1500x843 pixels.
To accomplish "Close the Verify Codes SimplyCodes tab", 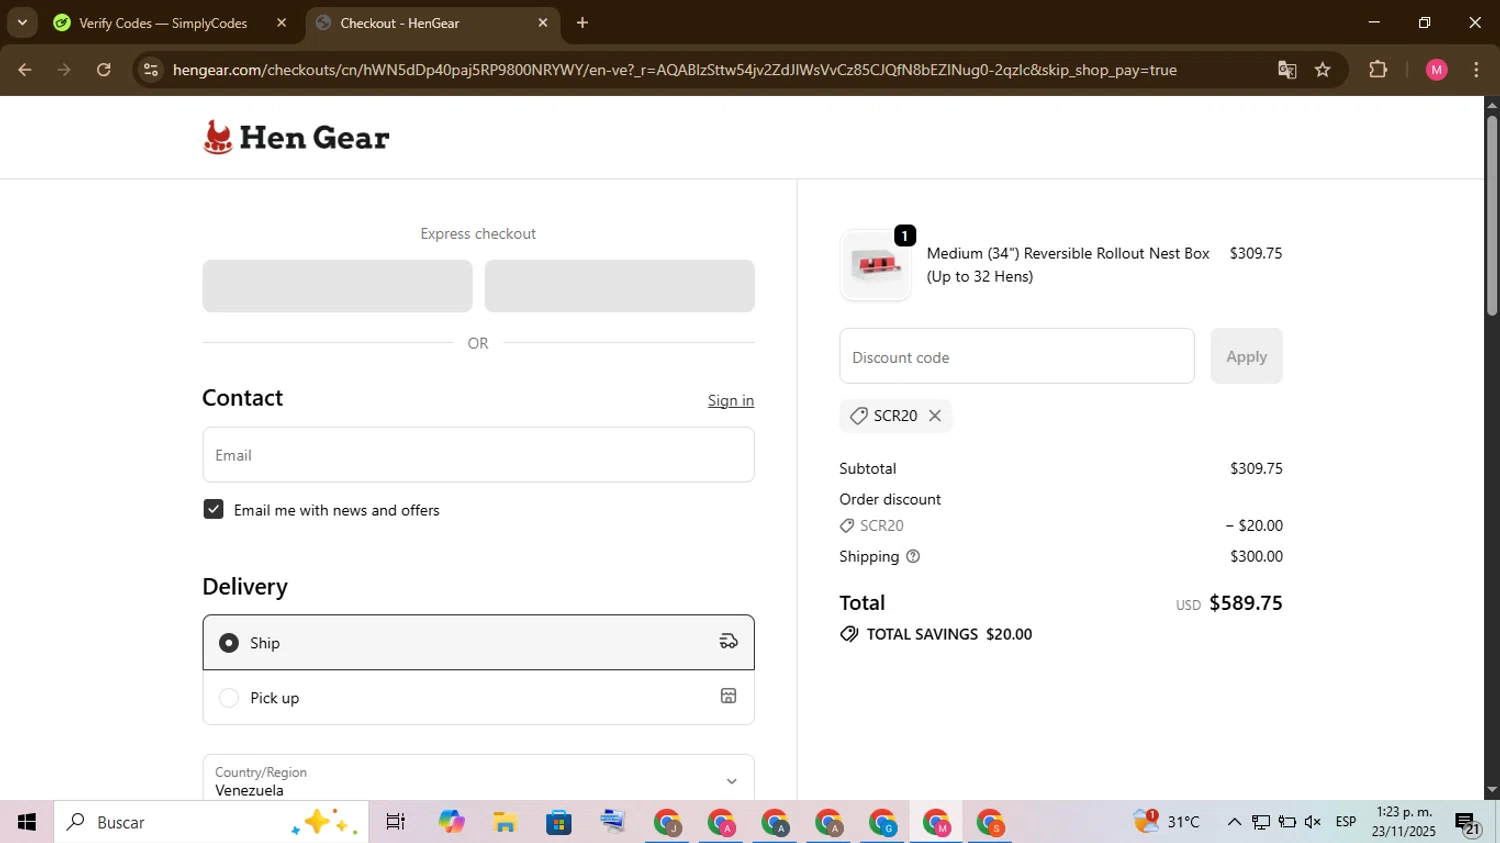I will [281, 23].
